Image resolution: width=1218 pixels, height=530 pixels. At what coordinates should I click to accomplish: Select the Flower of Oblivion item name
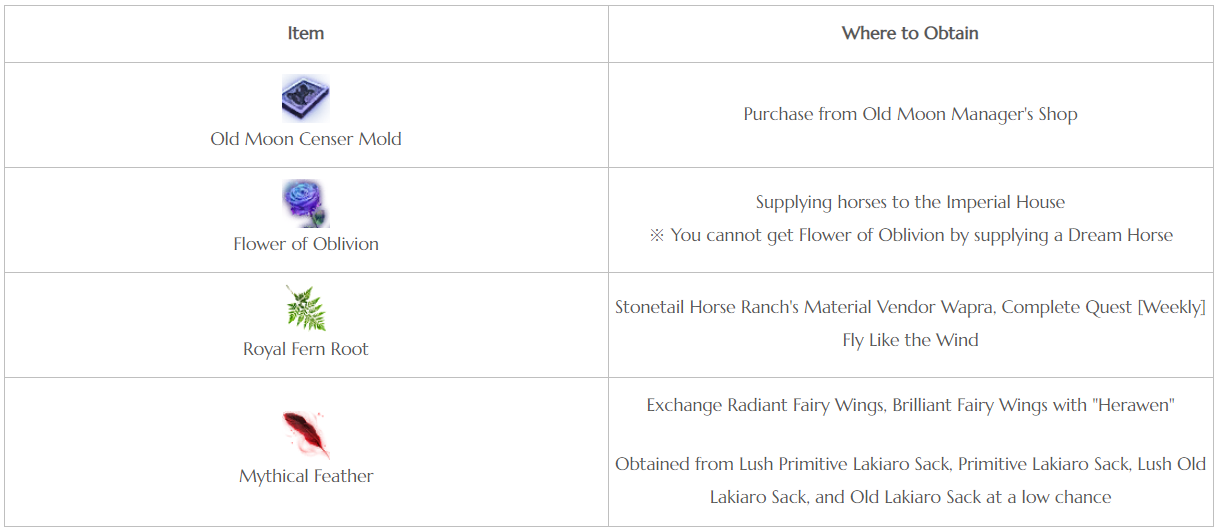pyautogui.click(x=306, y=244)
